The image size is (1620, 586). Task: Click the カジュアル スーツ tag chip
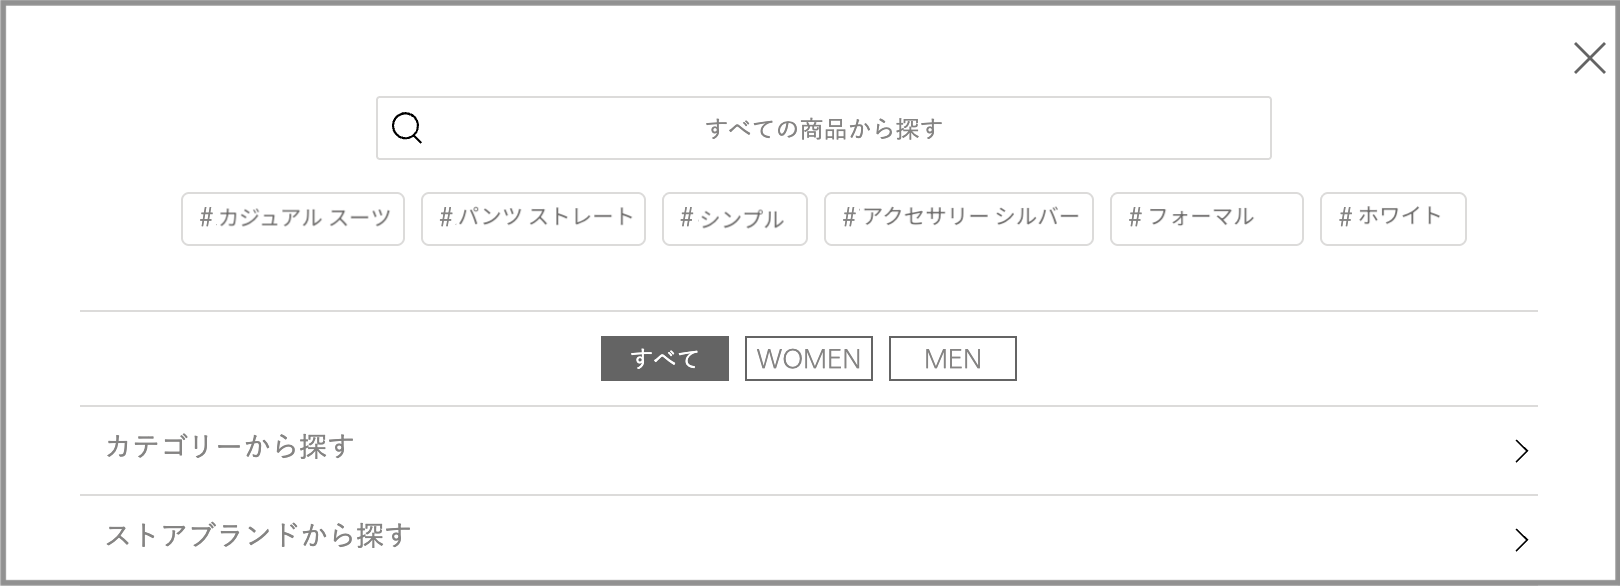292,218
